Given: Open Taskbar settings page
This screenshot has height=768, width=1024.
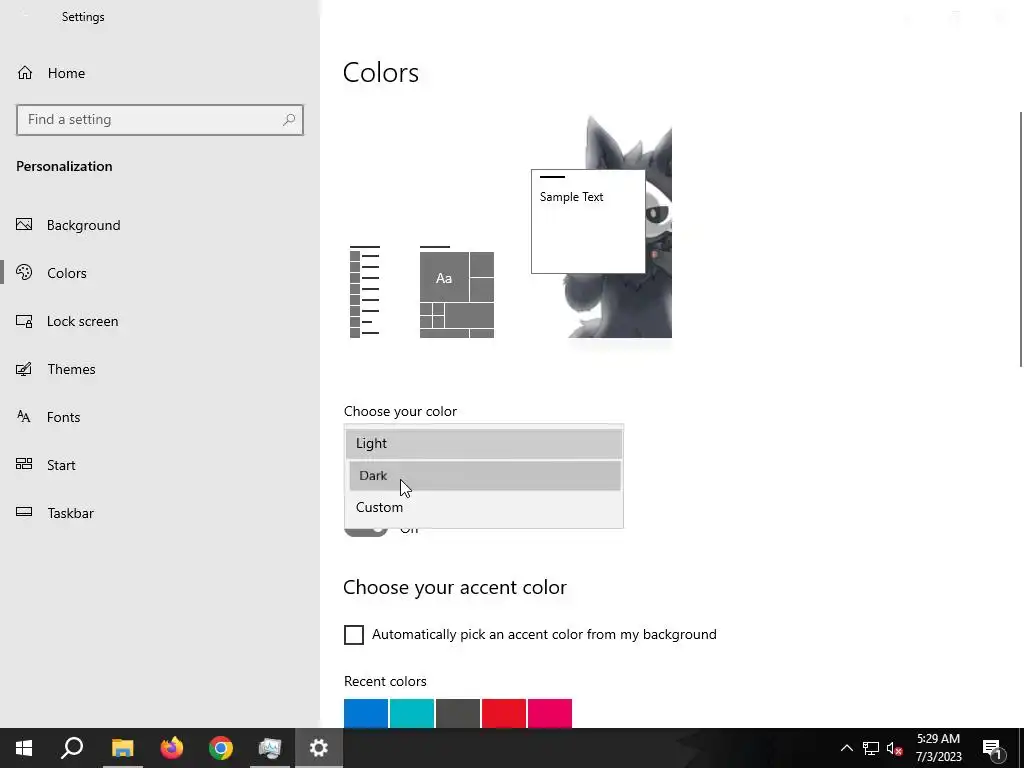Looking at the screenshot, I should click(x=71, y=513).
